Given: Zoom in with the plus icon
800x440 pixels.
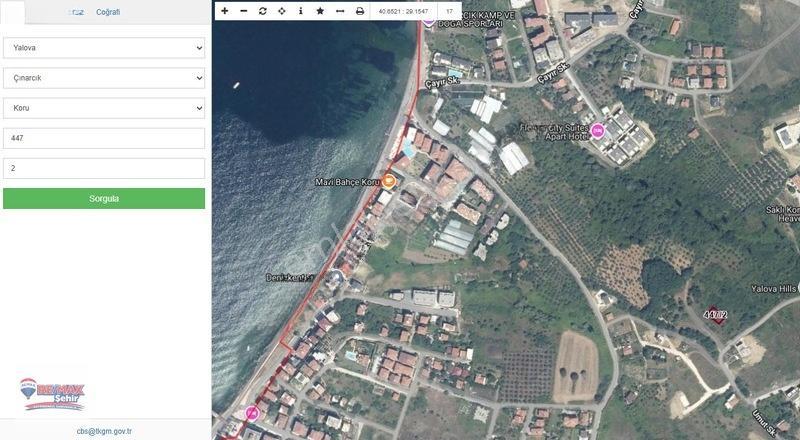Looking at the screenshot, I should pos(224,11).
